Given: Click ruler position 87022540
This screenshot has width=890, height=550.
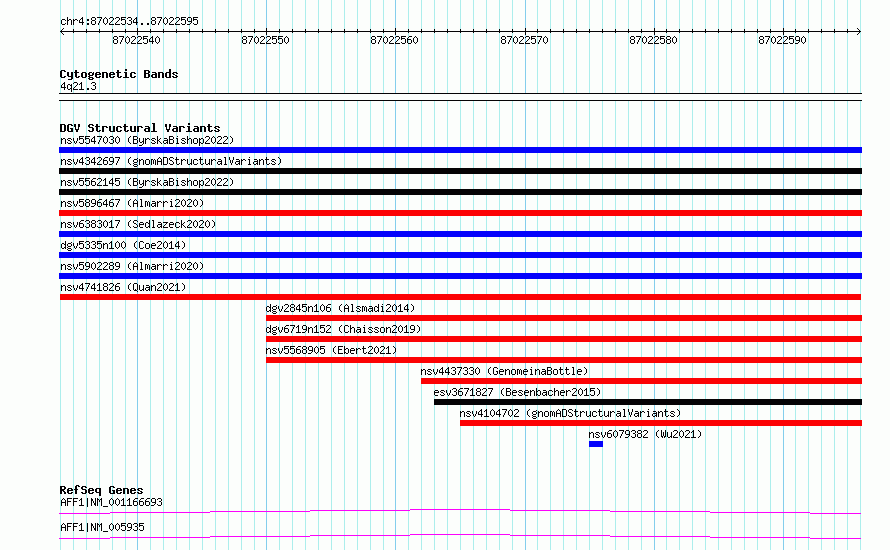Looking at the screenshot, I should click(x=136, y=40).
